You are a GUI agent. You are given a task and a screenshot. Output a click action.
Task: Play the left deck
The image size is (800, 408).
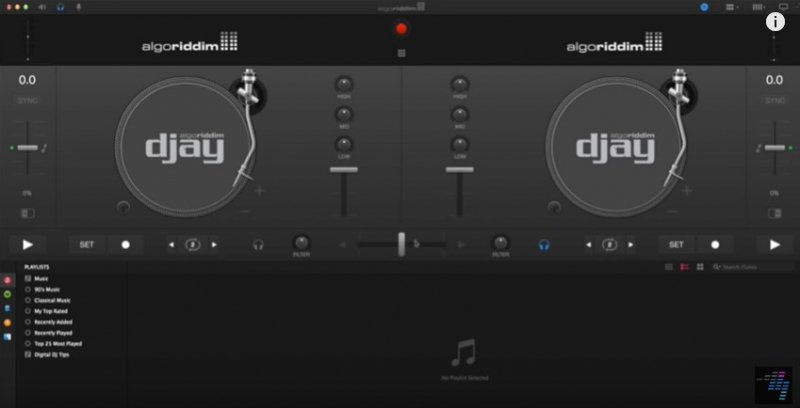(28, 245)
